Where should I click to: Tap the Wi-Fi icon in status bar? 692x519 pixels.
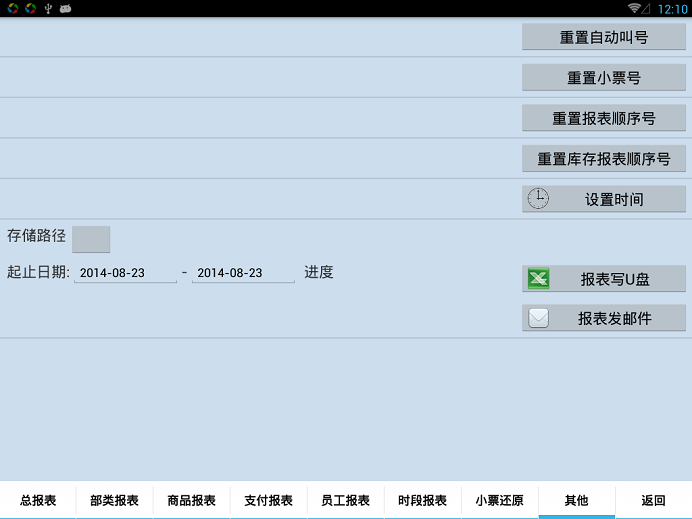pos(634,8)
